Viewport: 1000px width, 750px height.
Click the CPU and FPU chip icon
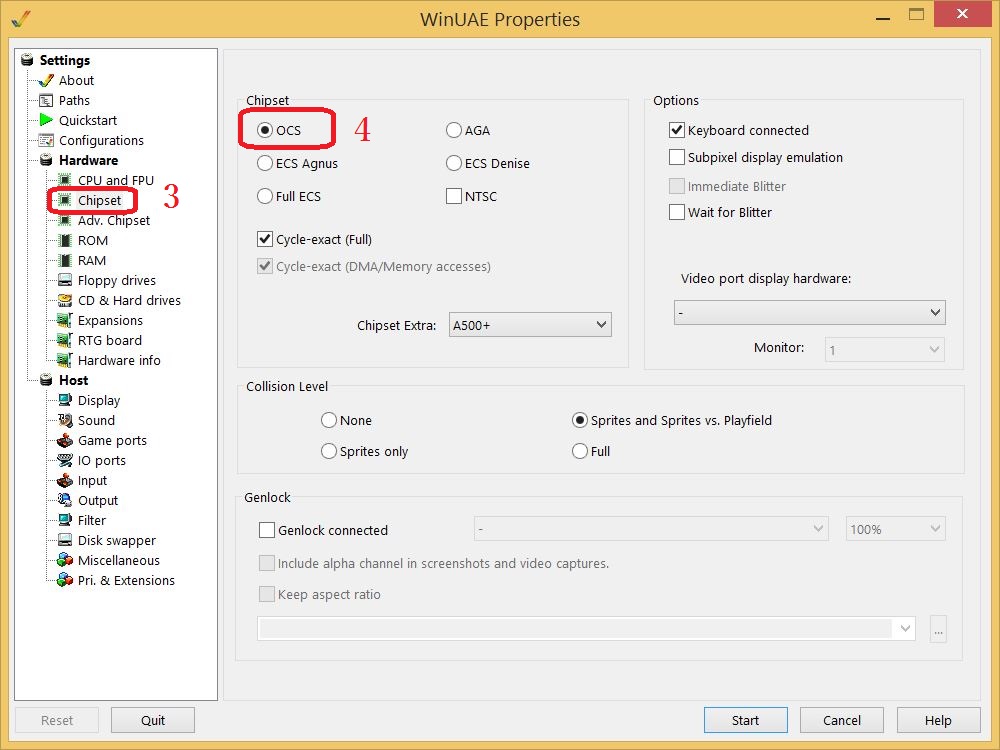coord(64,180)
